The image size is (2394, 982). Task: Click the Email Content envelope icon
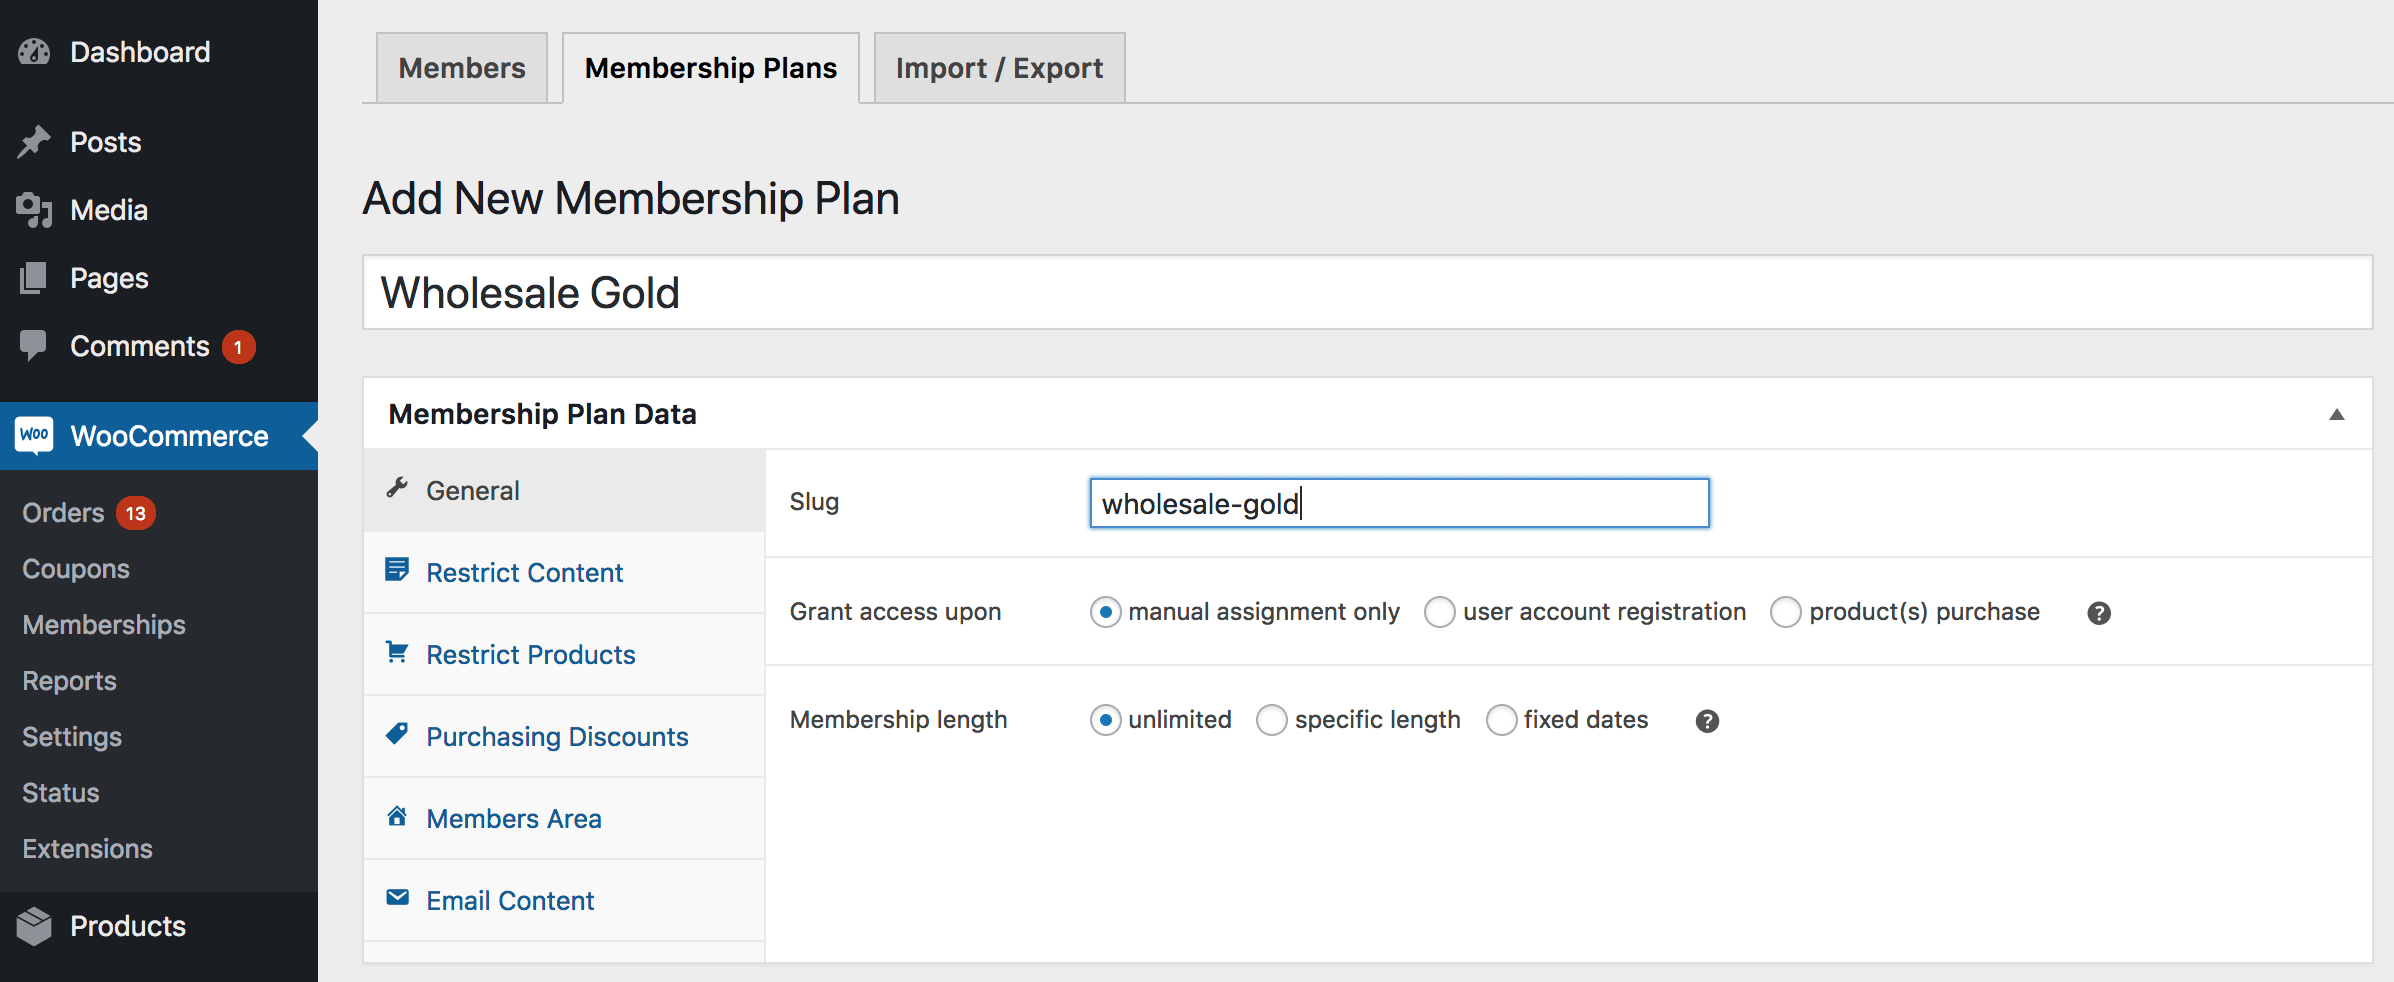(x=397, y=898)
